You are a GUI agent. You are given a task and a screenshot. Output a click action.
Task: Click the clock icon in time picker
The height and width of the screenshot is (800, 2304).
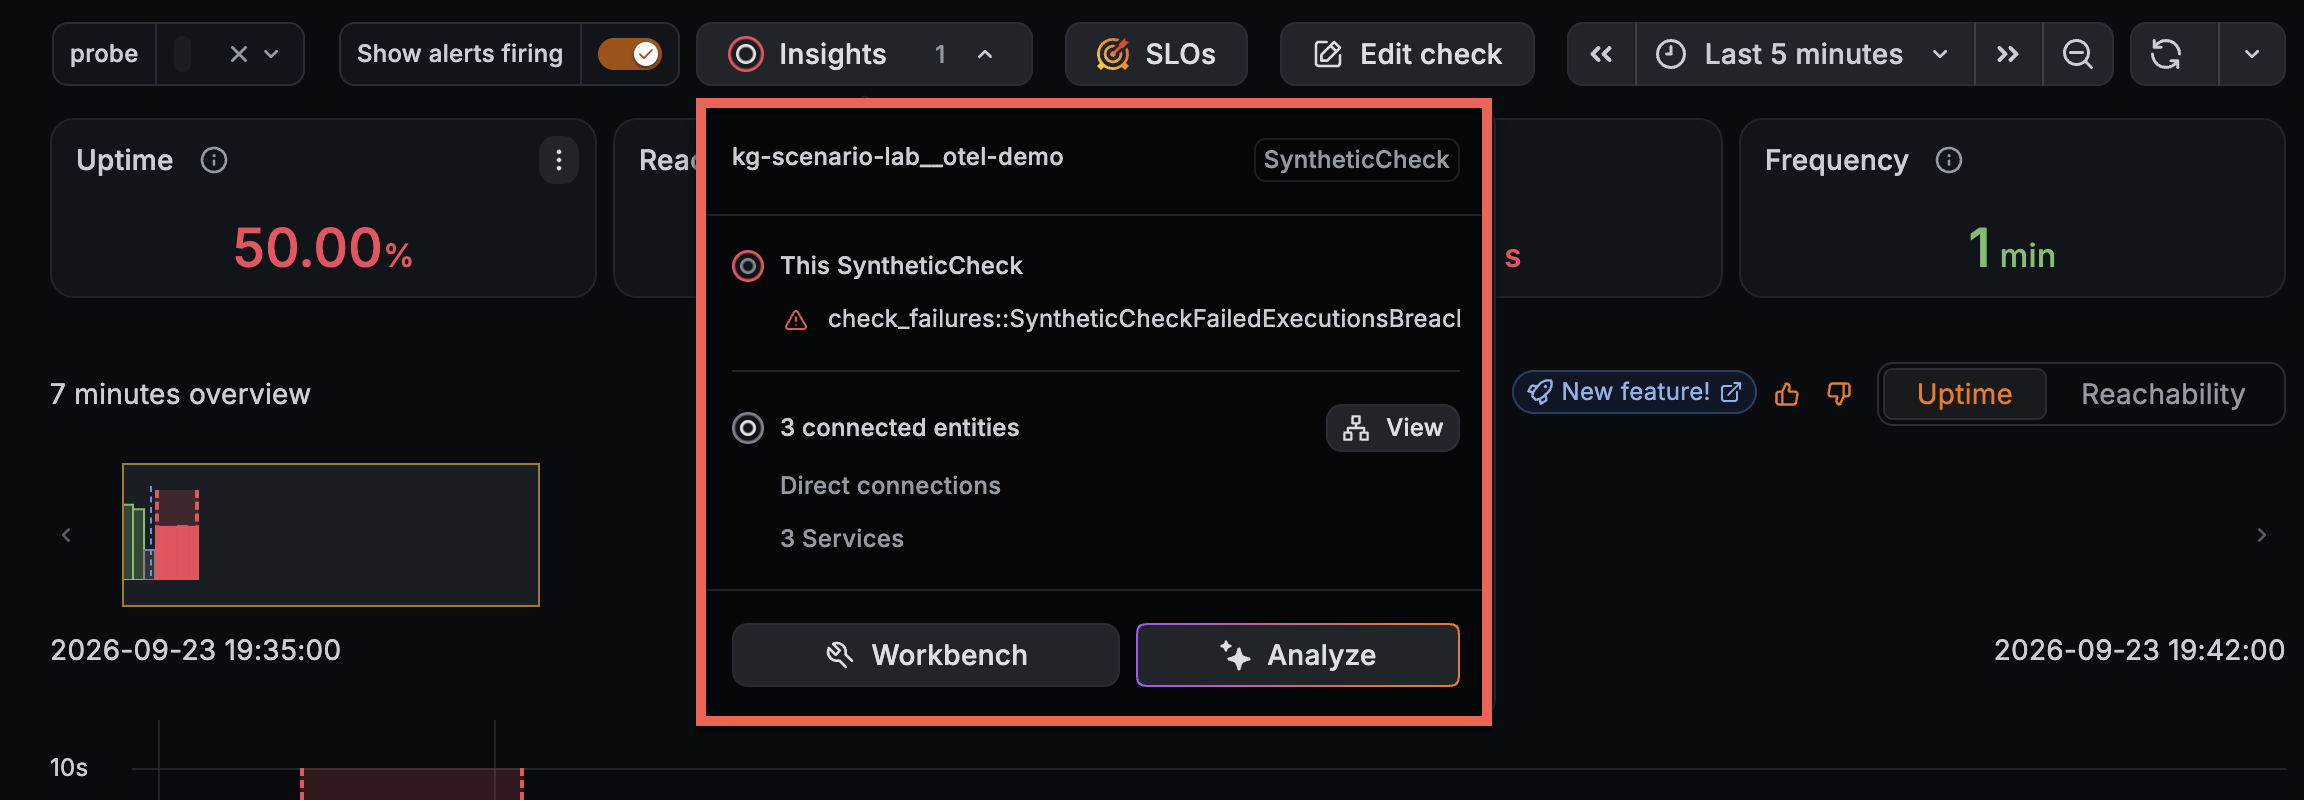1671,54
